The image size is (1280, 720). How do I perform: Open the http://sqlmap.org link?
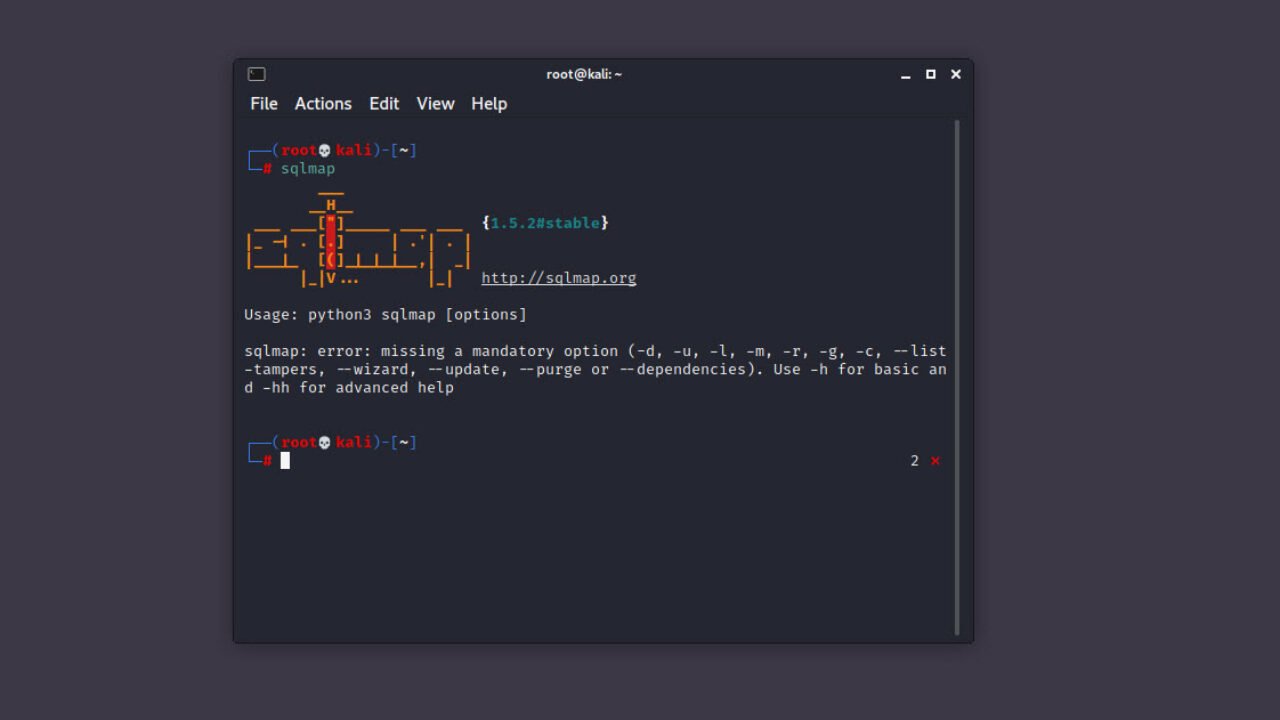click(x=559, y=279)
